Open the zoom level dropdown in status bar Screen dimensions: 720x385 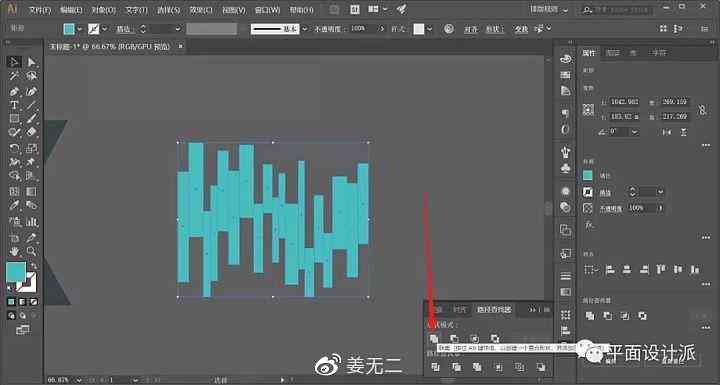pos(79,380)
